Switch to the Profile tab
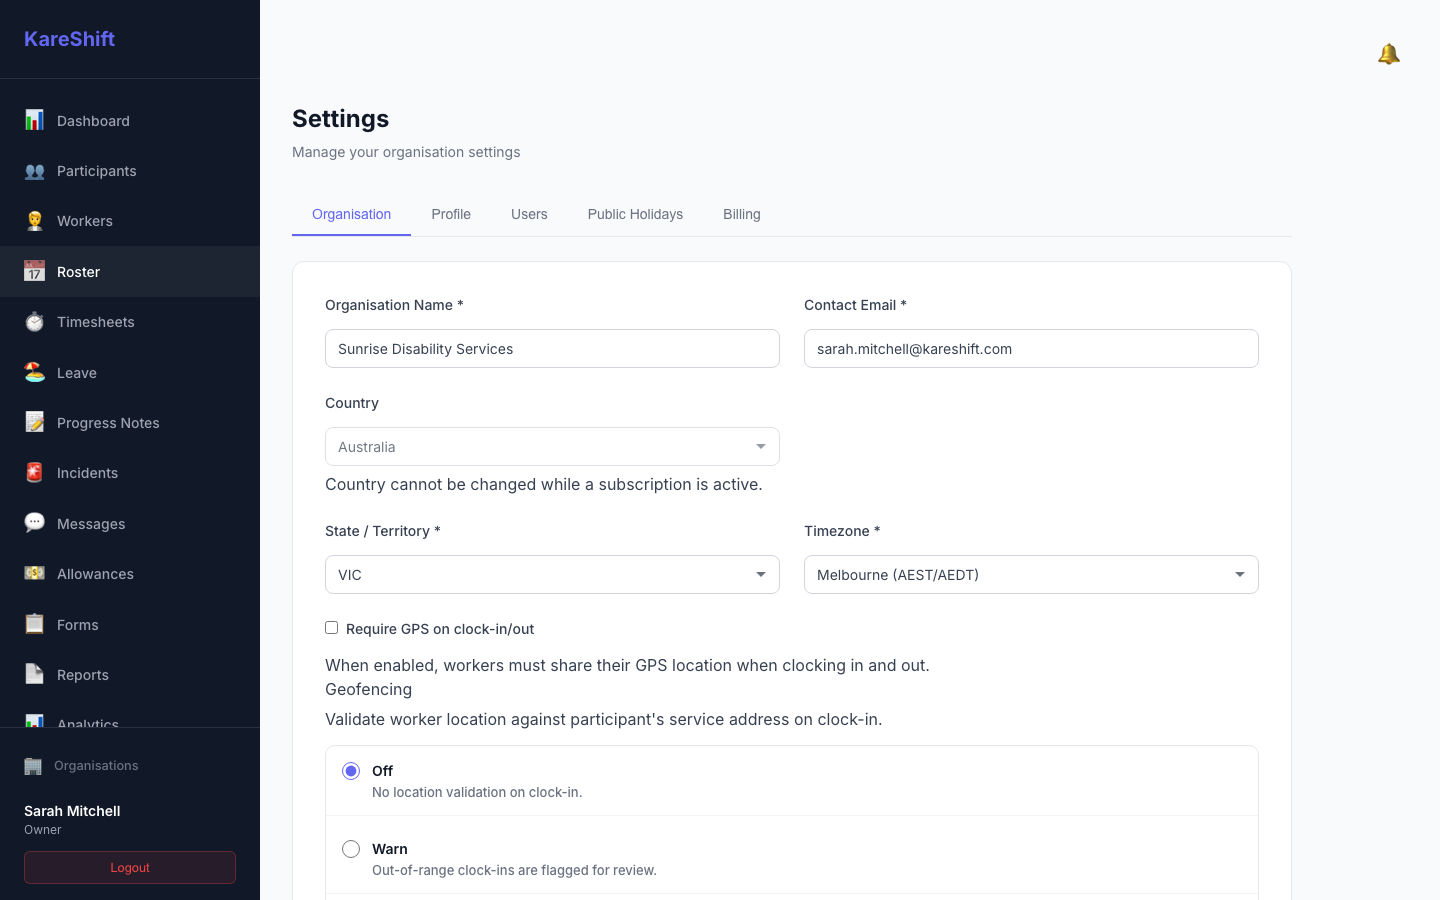This screenshot has height=900, width=1440. [x=451, y=214]
